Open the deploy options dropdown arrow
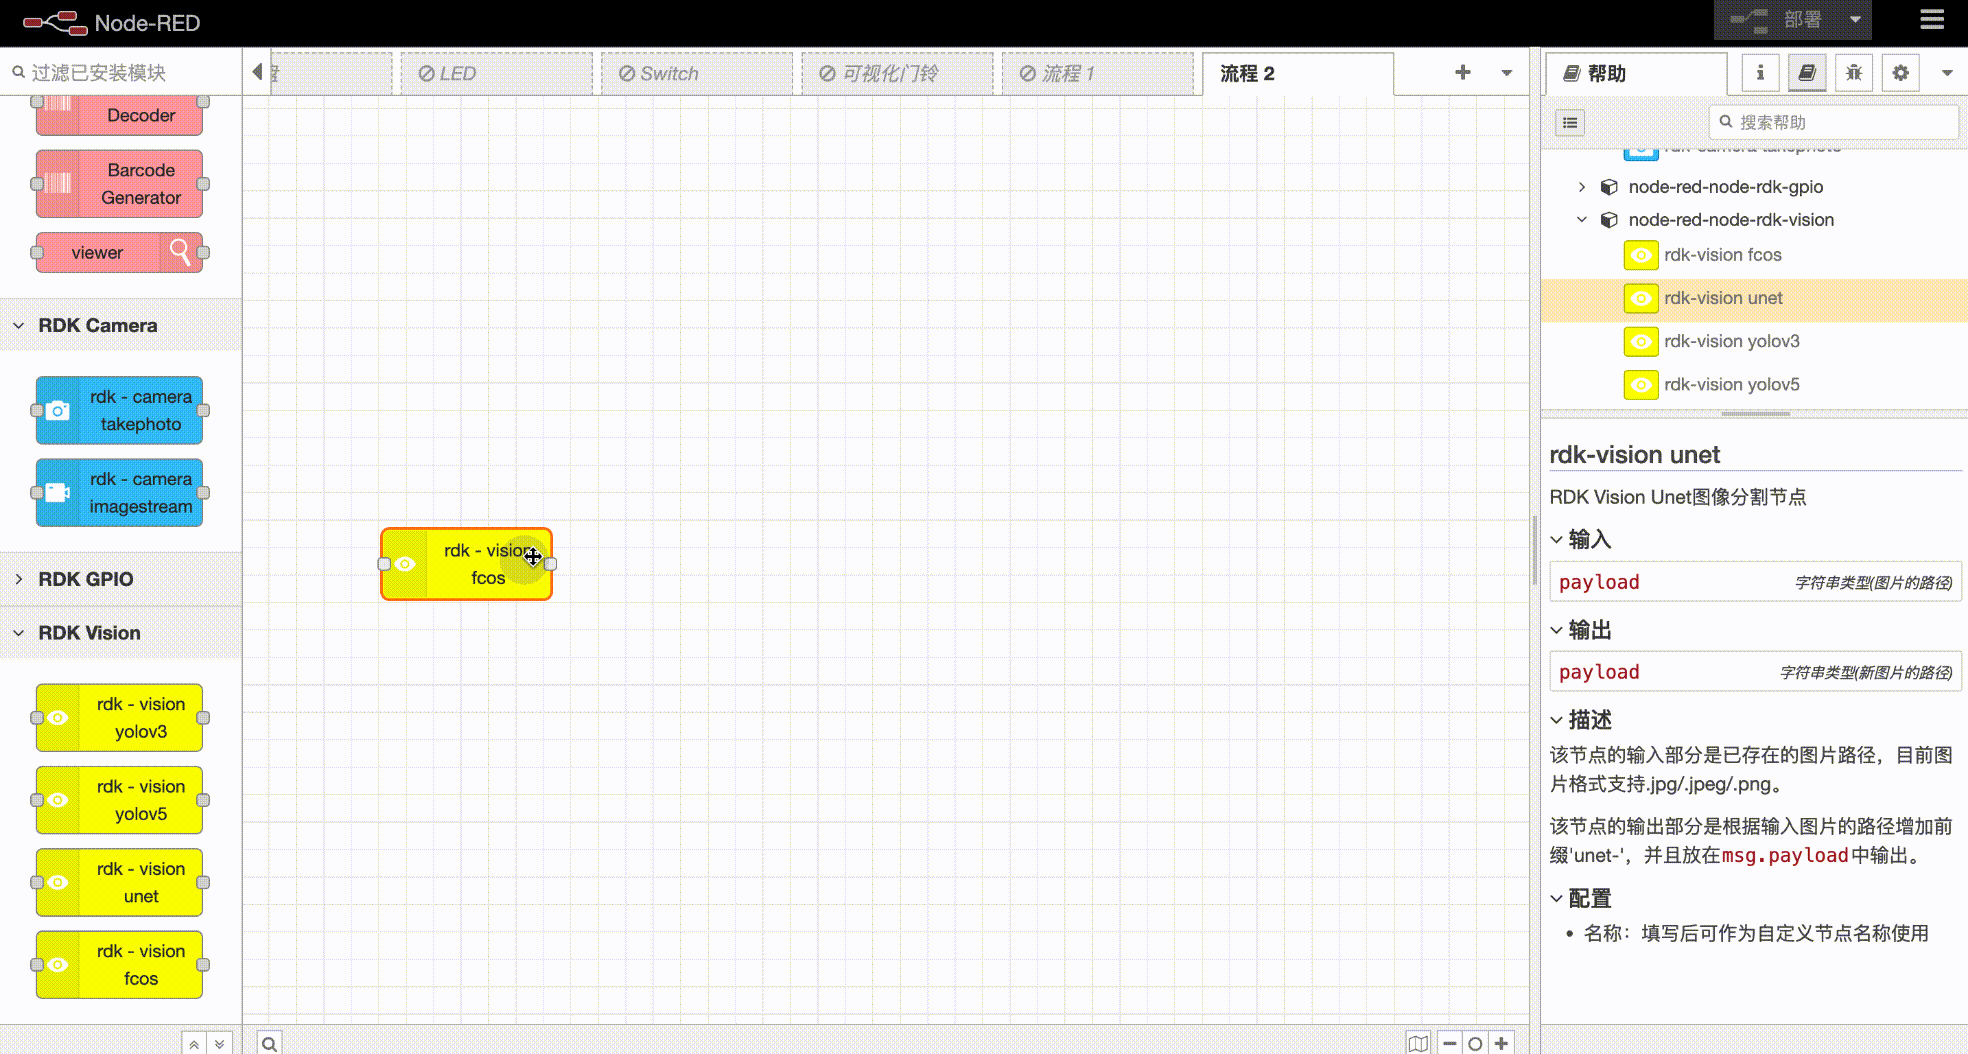Viewport: 1968px width, 1054px height. tap(1855, 20)
